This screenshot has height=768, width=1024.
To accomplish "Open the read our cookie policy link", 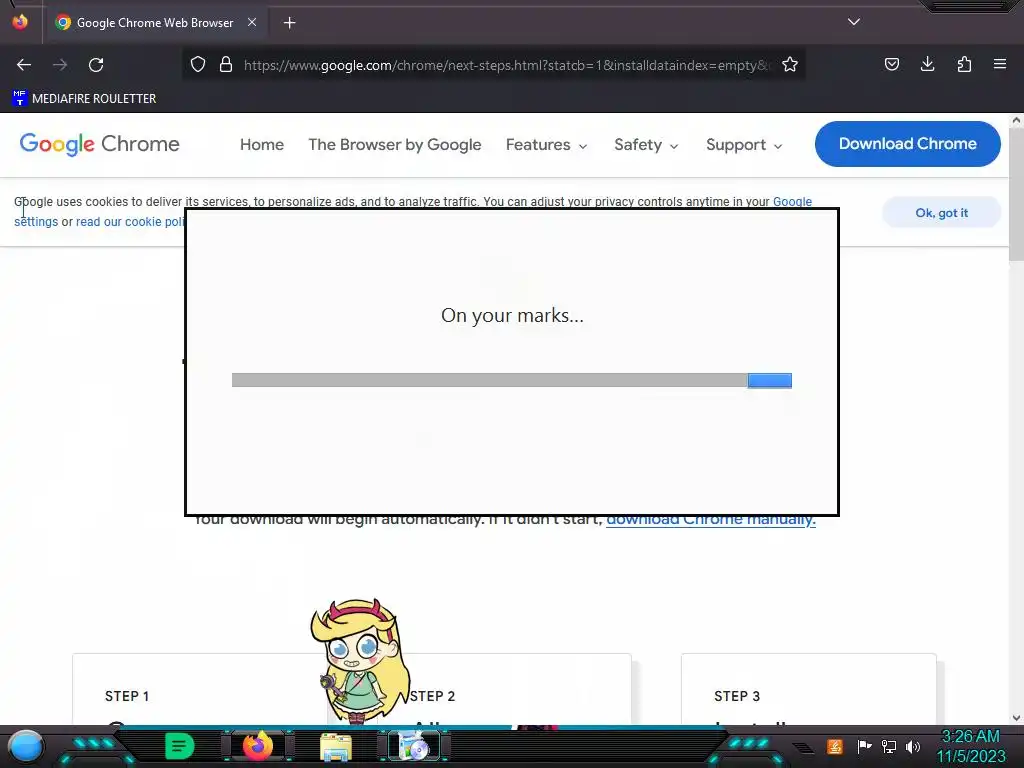I will tap(129, 222).
